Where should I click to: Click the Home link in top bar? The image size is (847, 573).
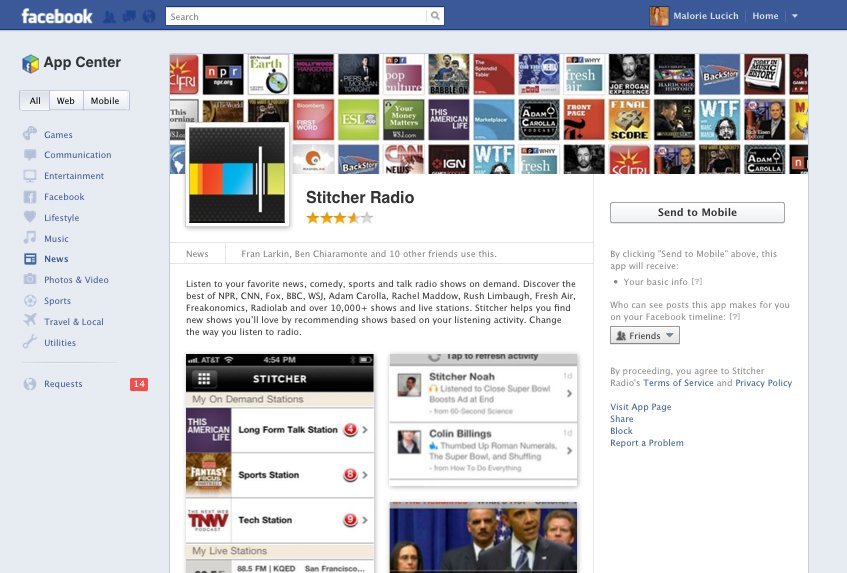pos(765,16)
